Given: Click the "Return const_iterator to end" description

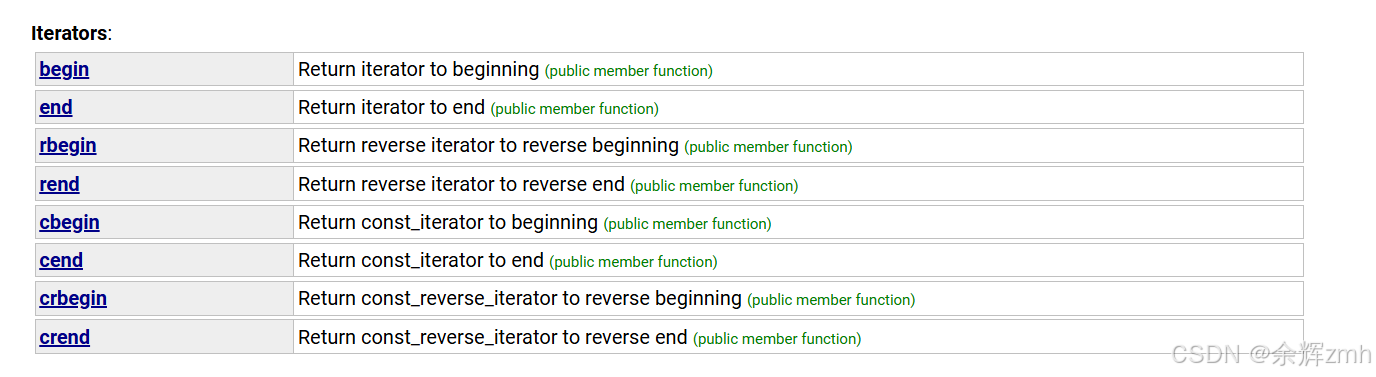Looking at the screenshot, I should tap(421, 261).
